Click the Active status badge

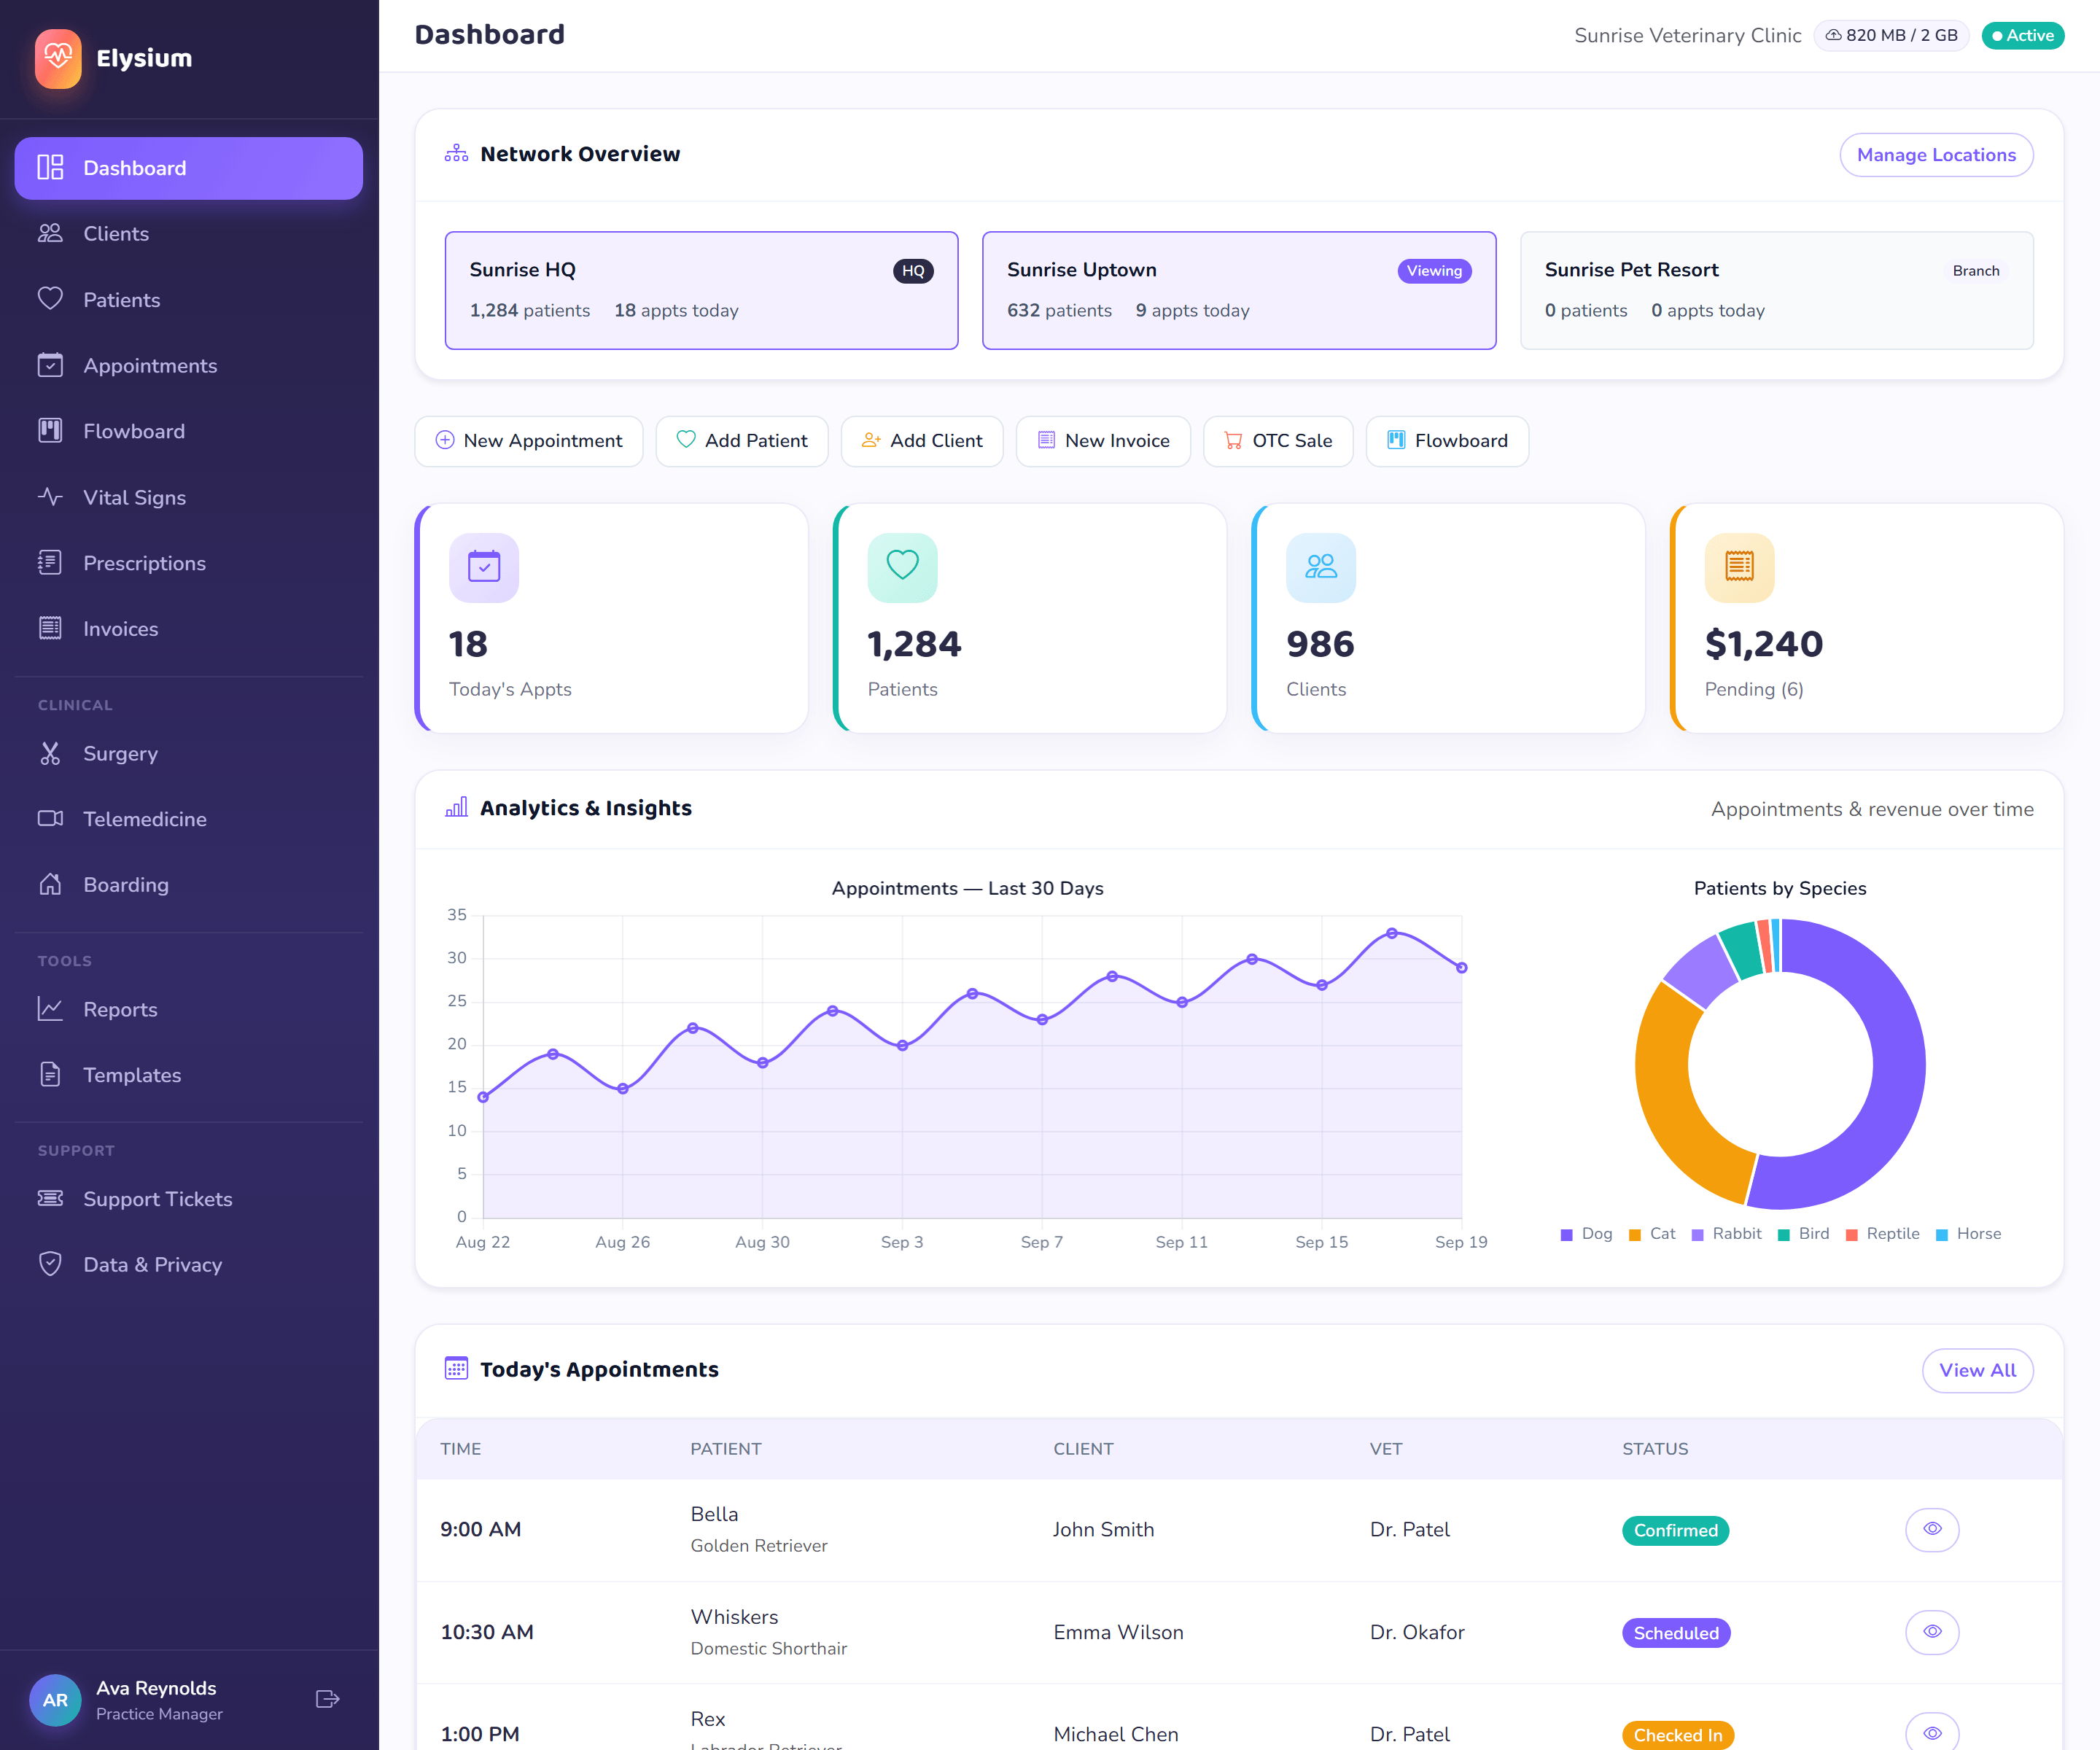(2022, 35)
